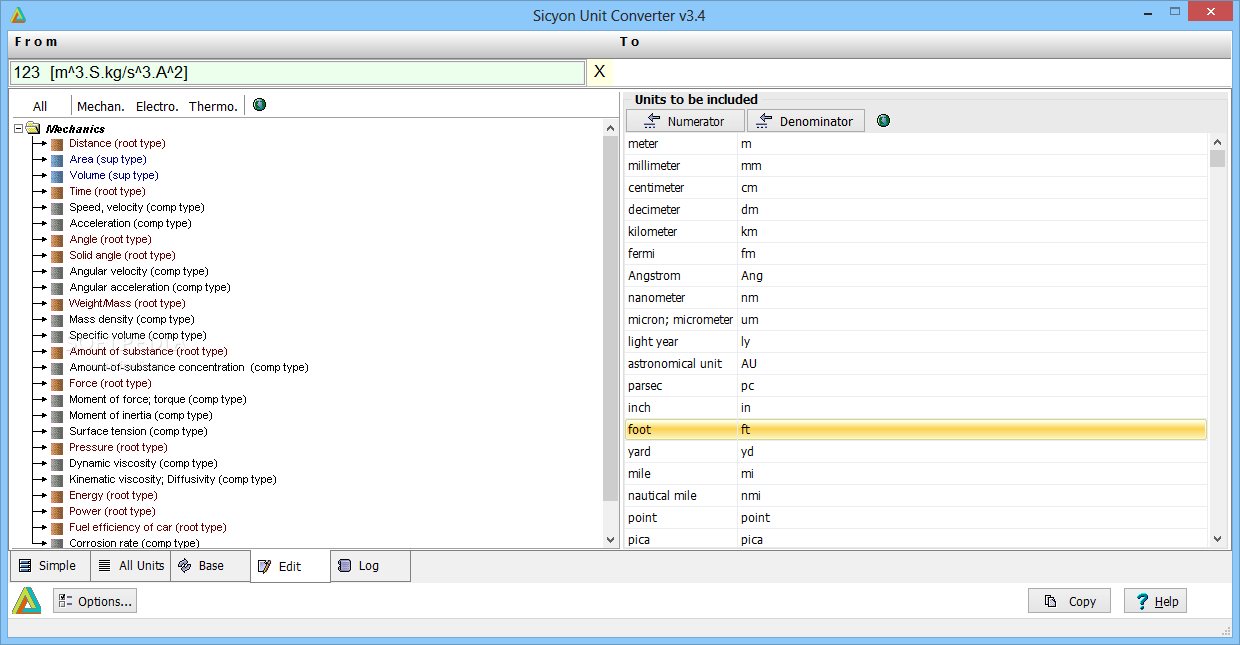The height and width of the screenshot is (645, 1240).
Task: Select Angular acceleration (comp type)
Action: (x=149, y=288)
